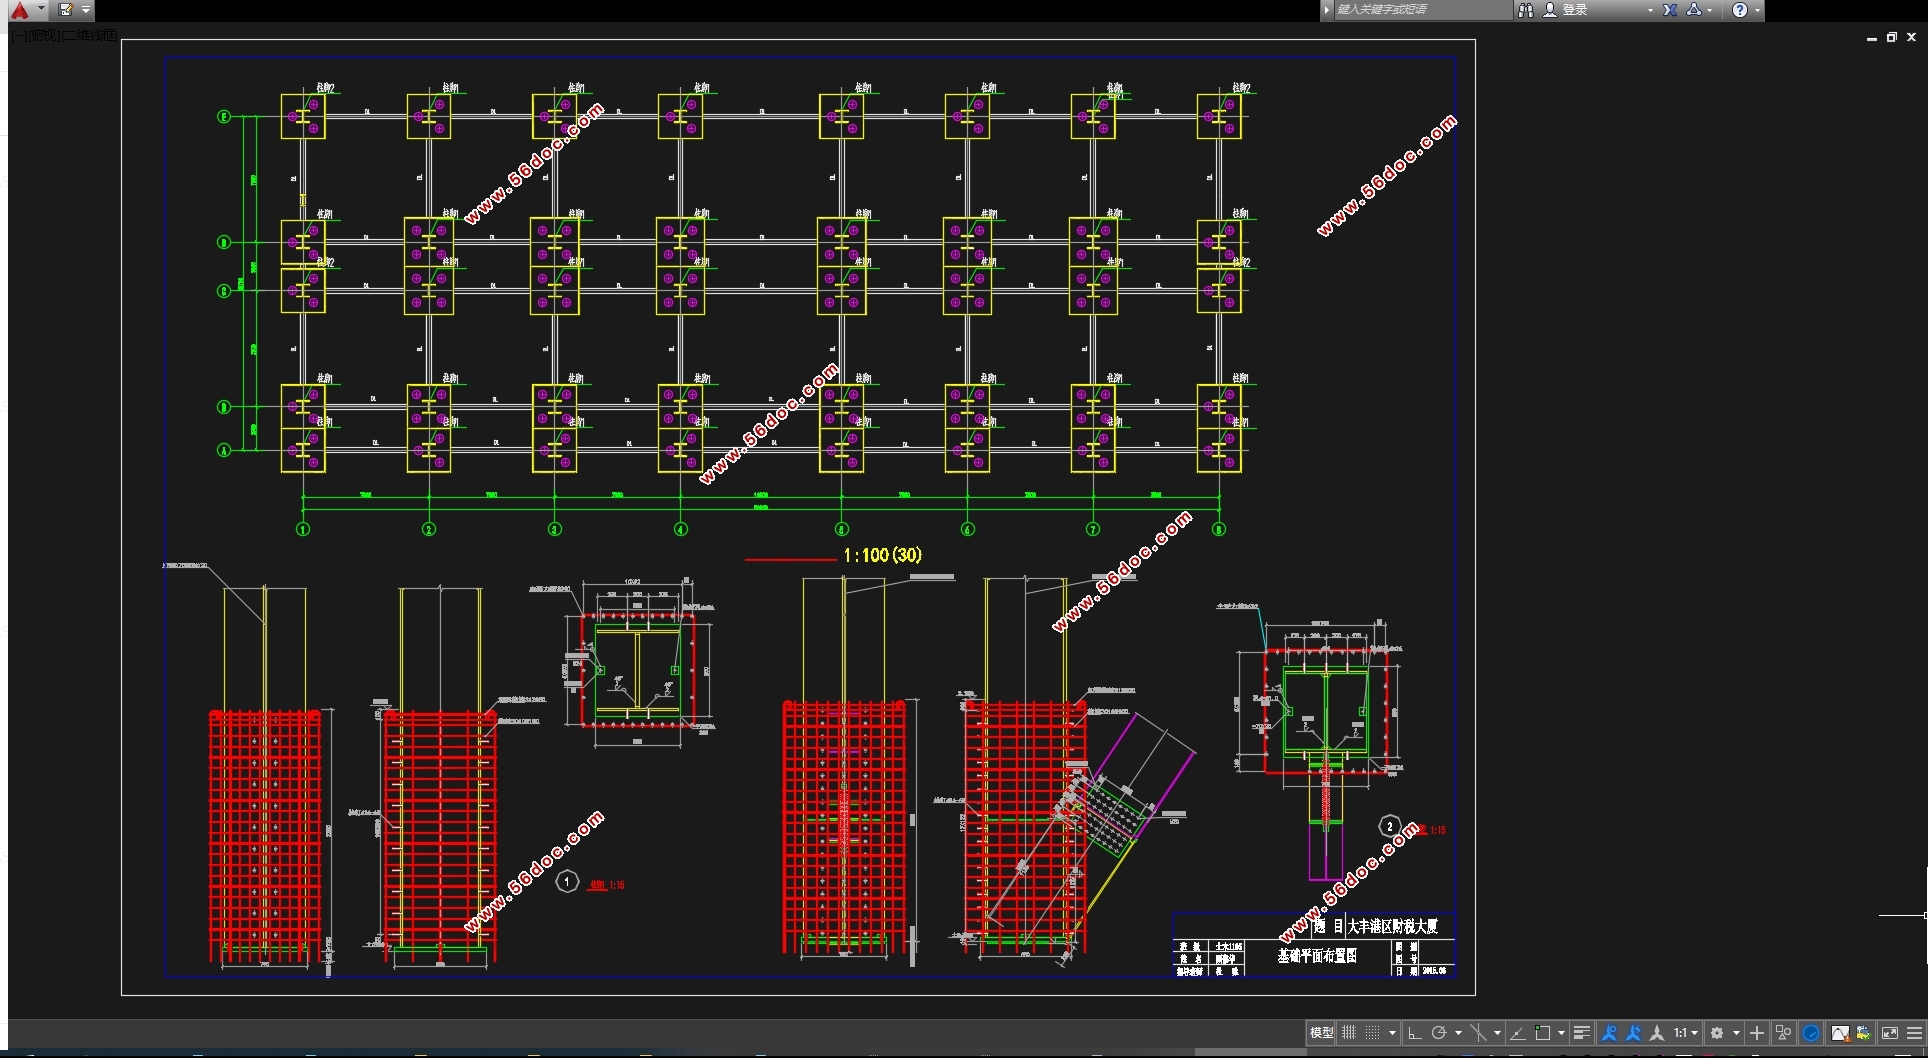This screenshot has height=1058, width=1928.
Task: Open isometric drafting plane dropdown
Action: (x=1497, y=1033)
